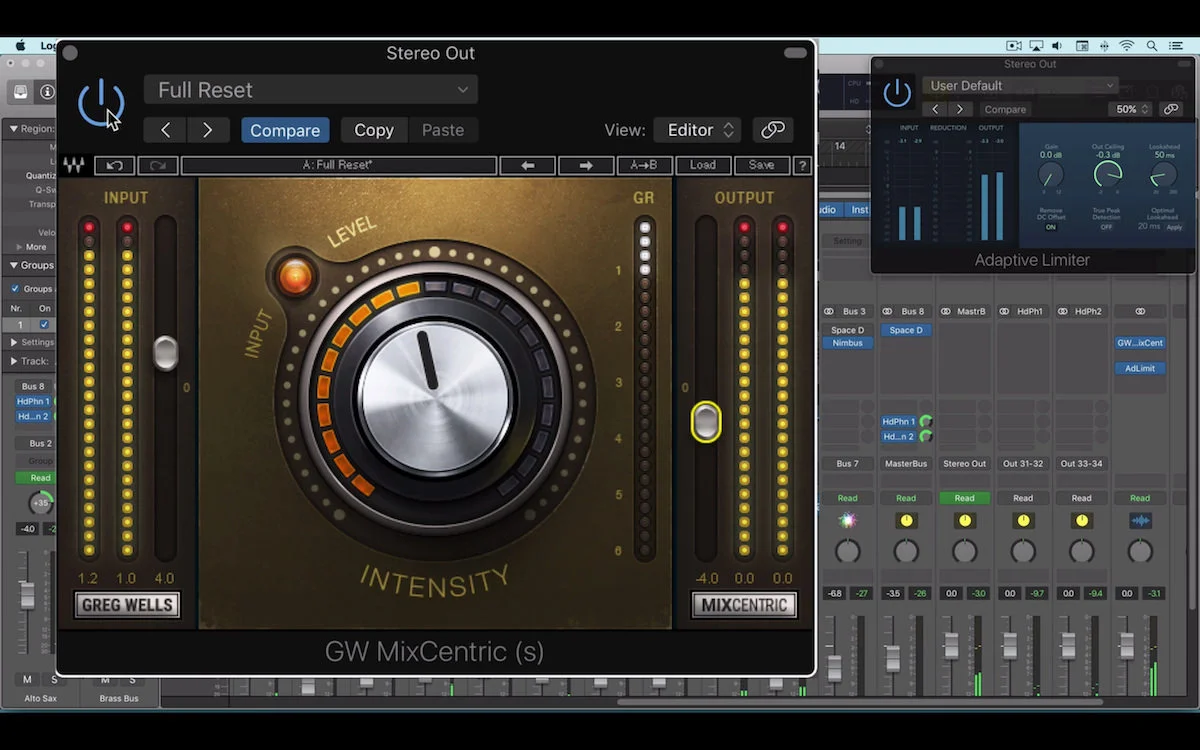1200x750 pixels.
Task: Click the grayed-out redo arrow icon
Action: tap(156, 165)
